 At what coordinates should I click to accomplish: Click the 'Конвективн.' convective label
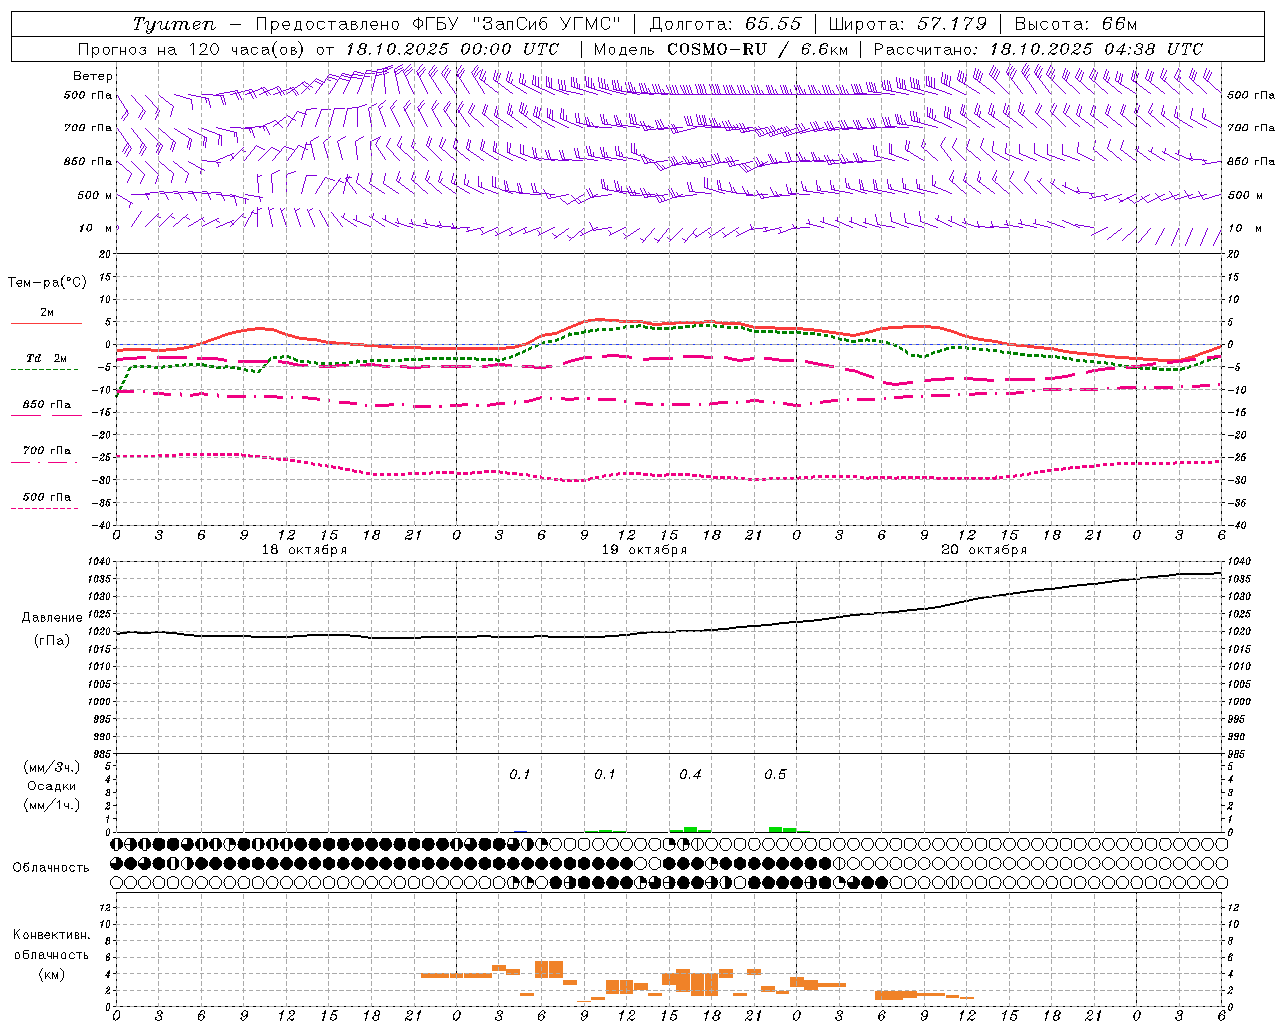[x=51, y=935]
